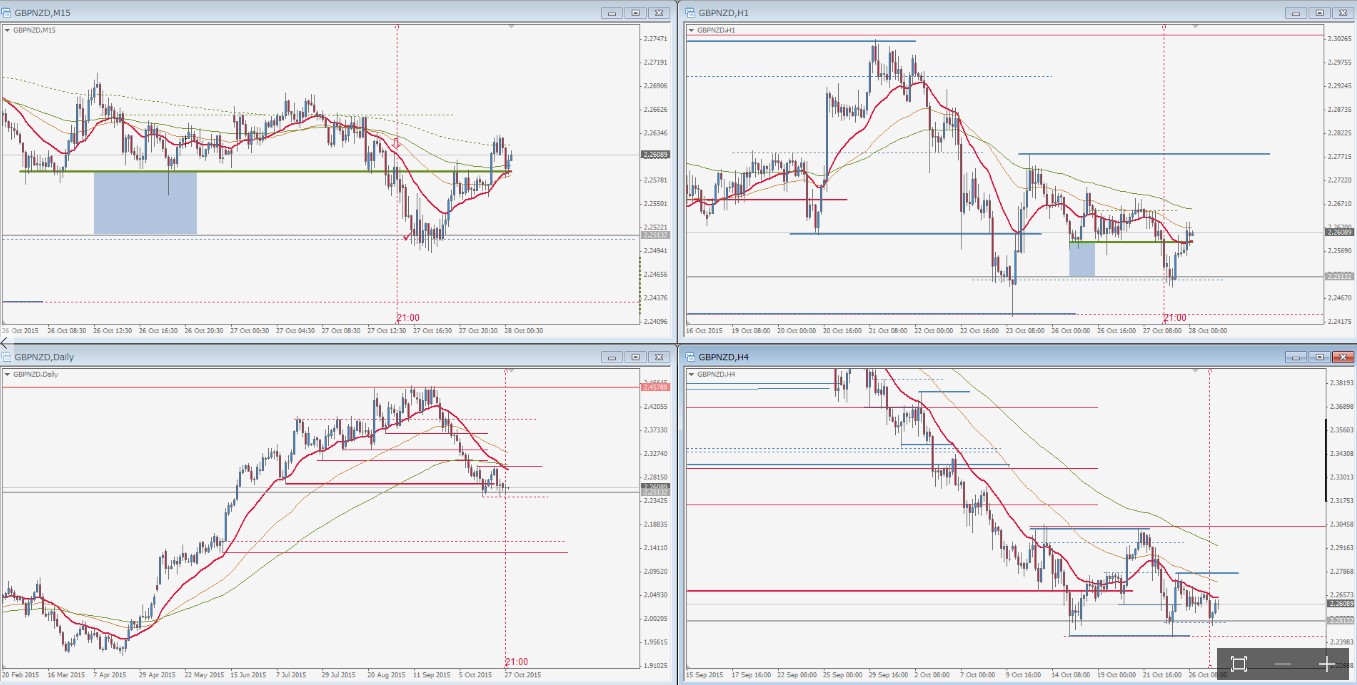Zoom out with the minus overlay icon

[x=1283, y=665]
